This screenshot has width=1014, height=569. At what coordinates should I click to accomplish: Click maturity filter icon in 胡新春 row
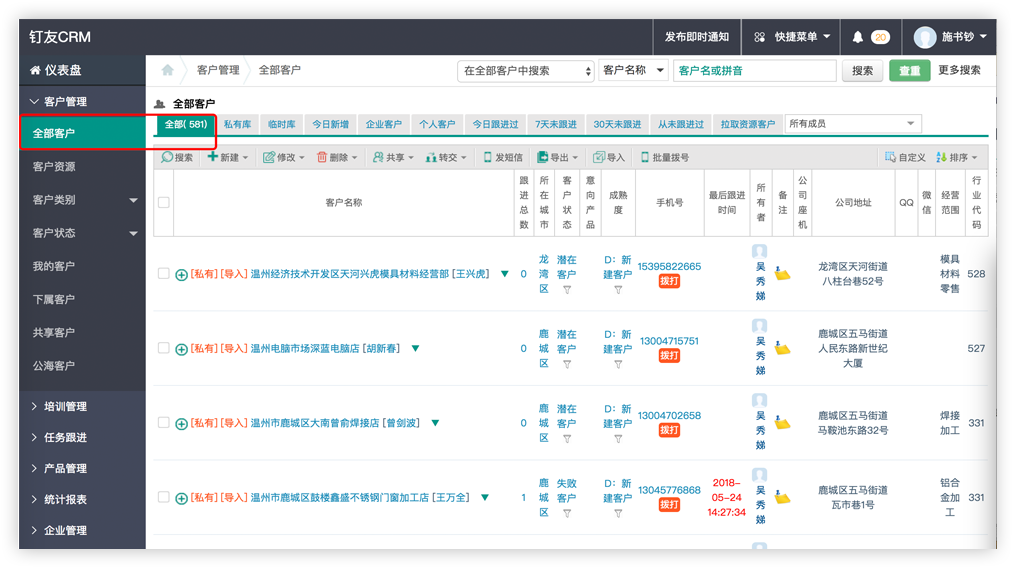pos(618,364)
